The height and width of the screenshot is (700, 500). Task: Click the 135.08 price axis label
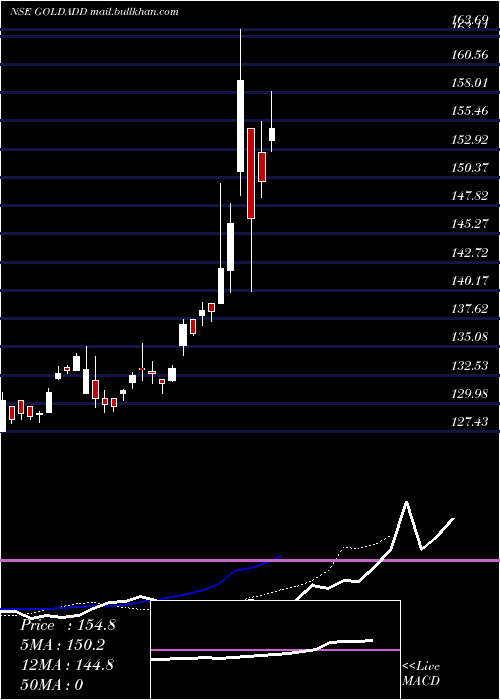pyautogui.click(x=470, y=337)
